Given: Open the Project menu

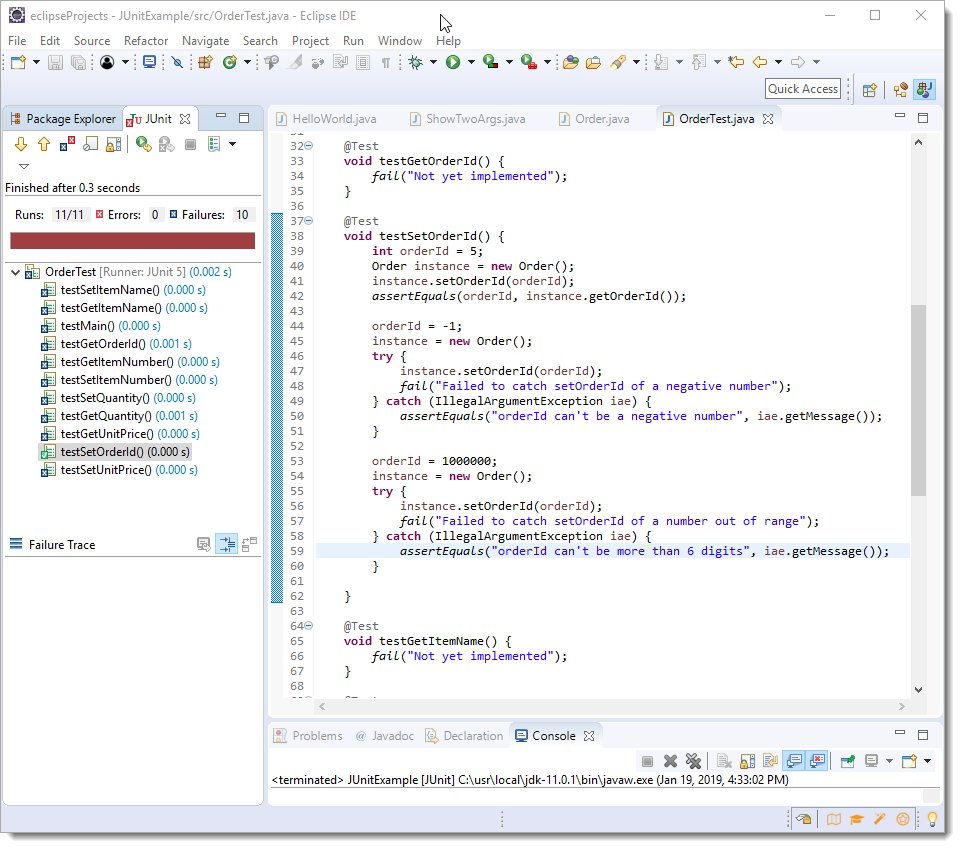Looking at the screenshot, I should pos(310,41).
